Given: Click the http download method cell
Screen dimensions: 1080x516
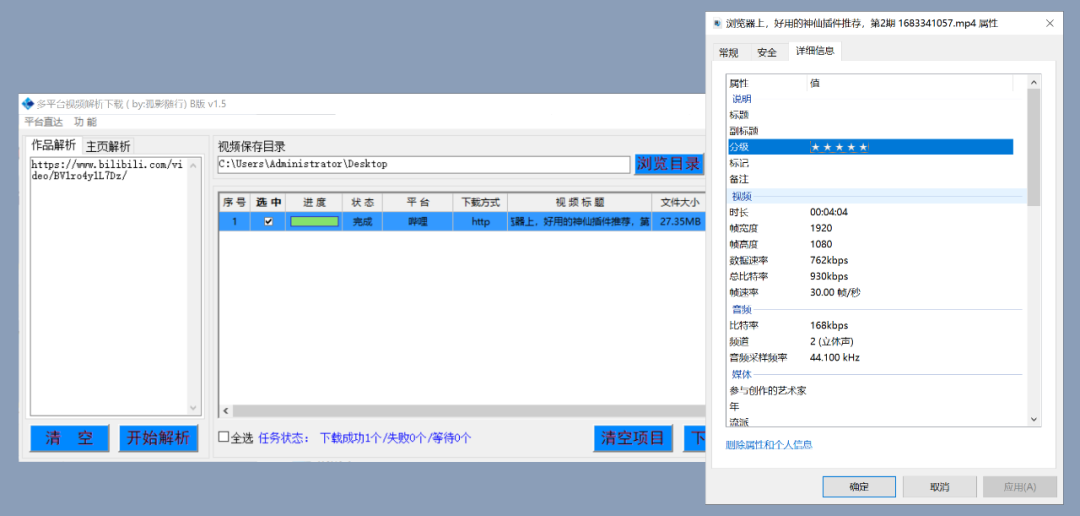Looking at the screenshot, I should [x=480, y=221].
